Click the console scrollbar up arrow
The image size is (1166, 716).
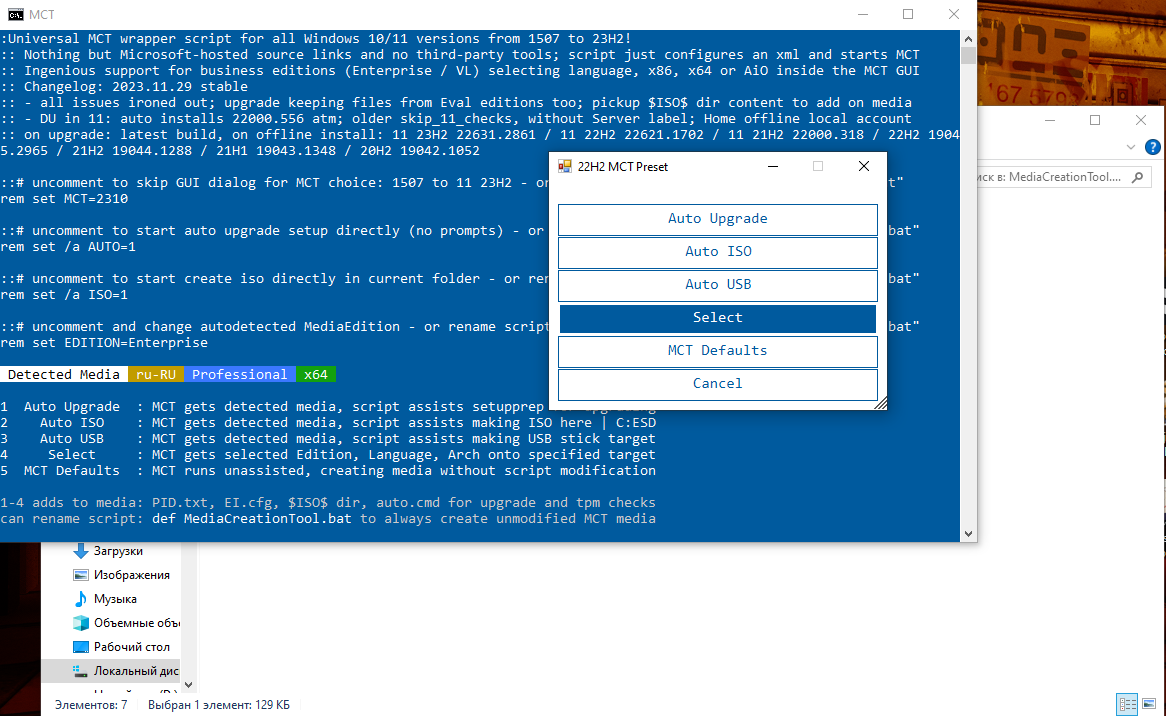tap(968, 38)
